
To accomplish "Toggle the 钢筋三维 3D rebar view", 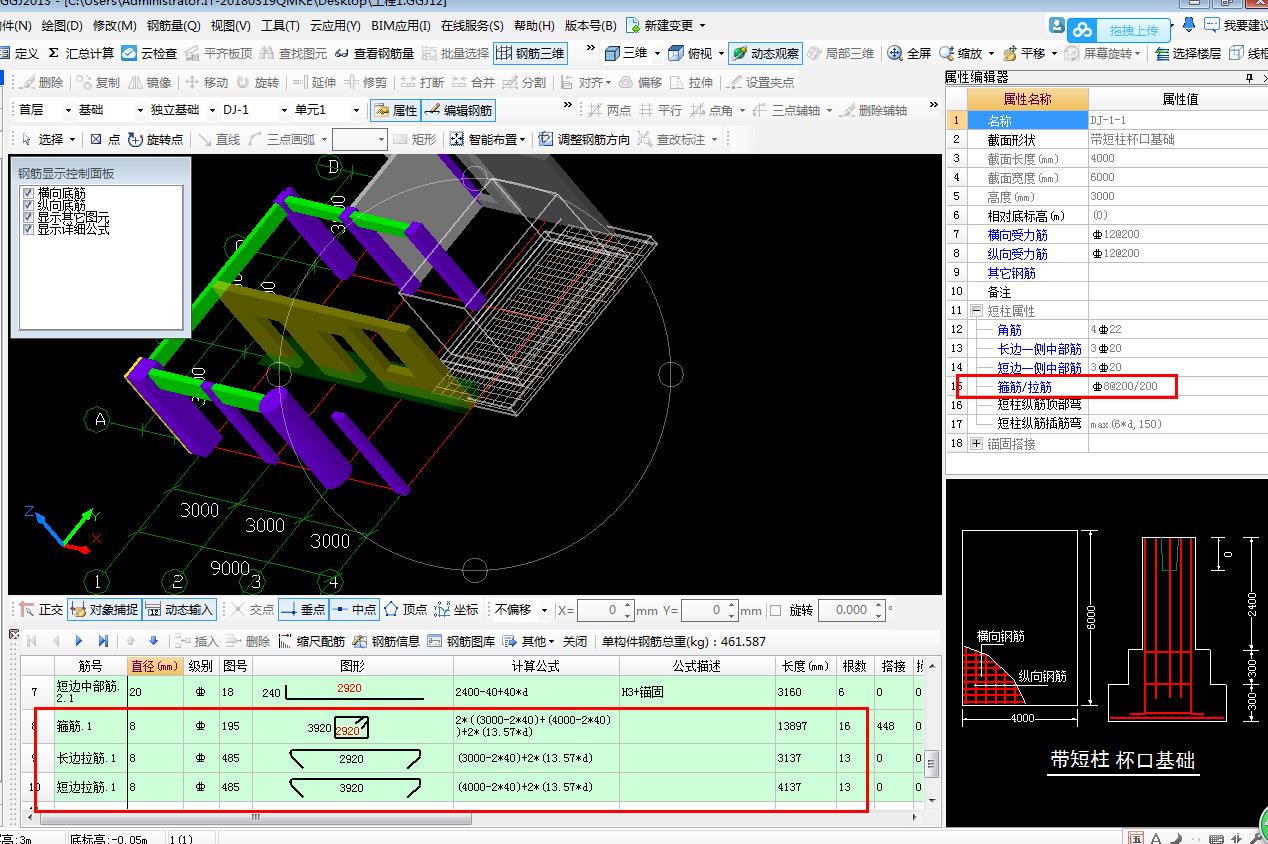I will (x=531, y=53).
